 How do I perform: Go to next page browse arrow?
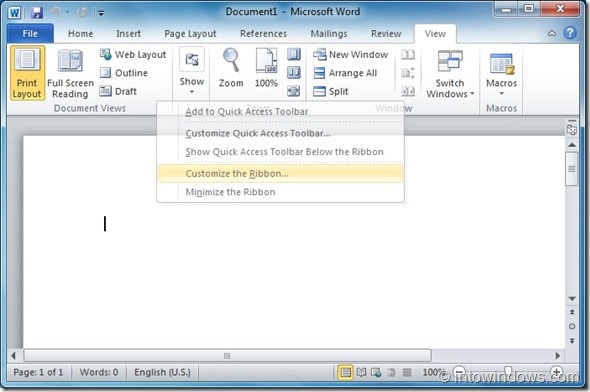572,340
